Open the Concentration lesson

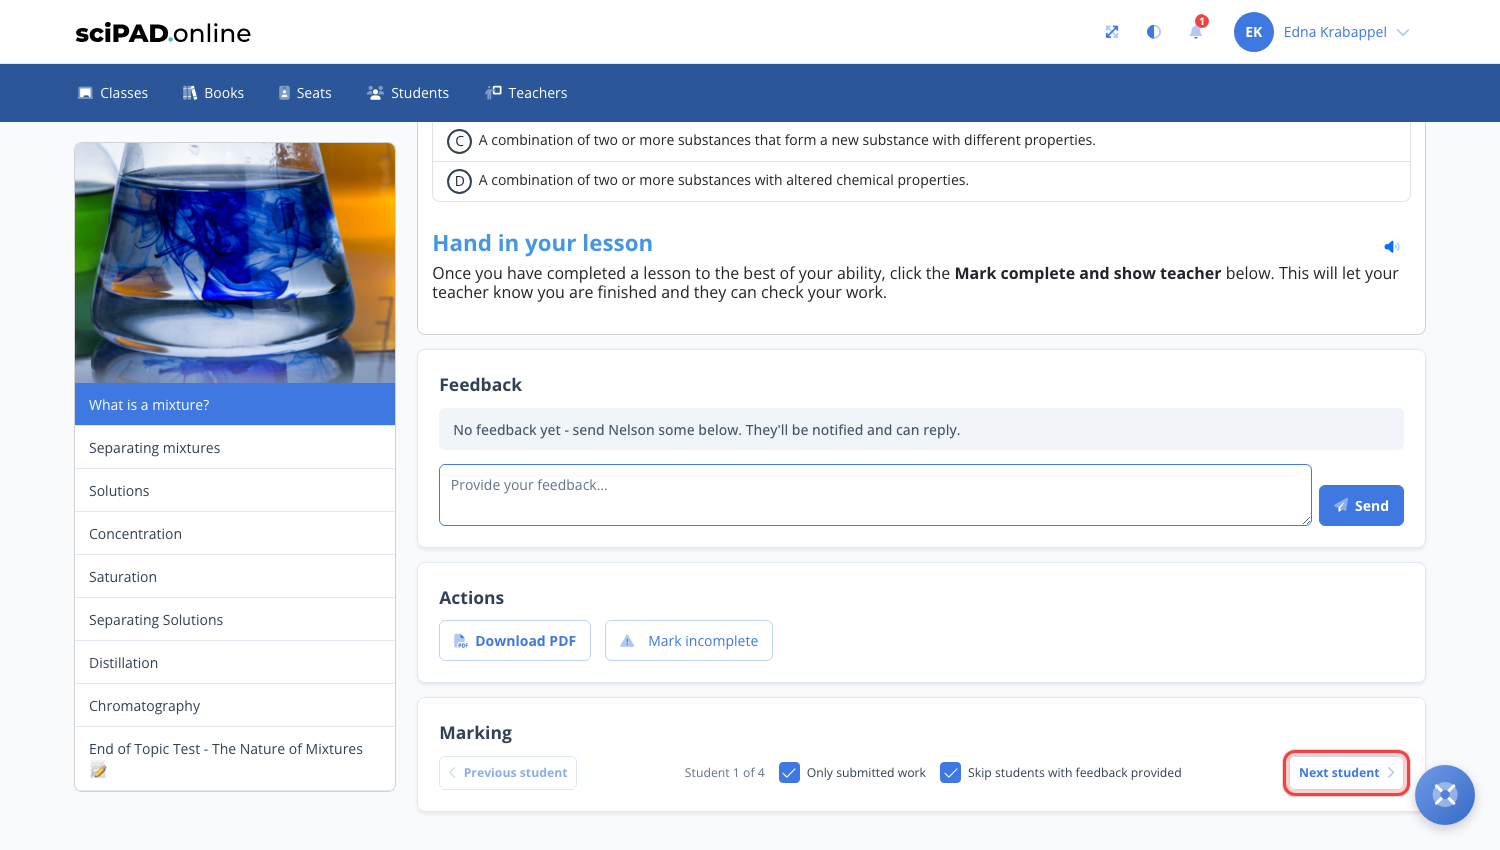[x=235, y=534]
